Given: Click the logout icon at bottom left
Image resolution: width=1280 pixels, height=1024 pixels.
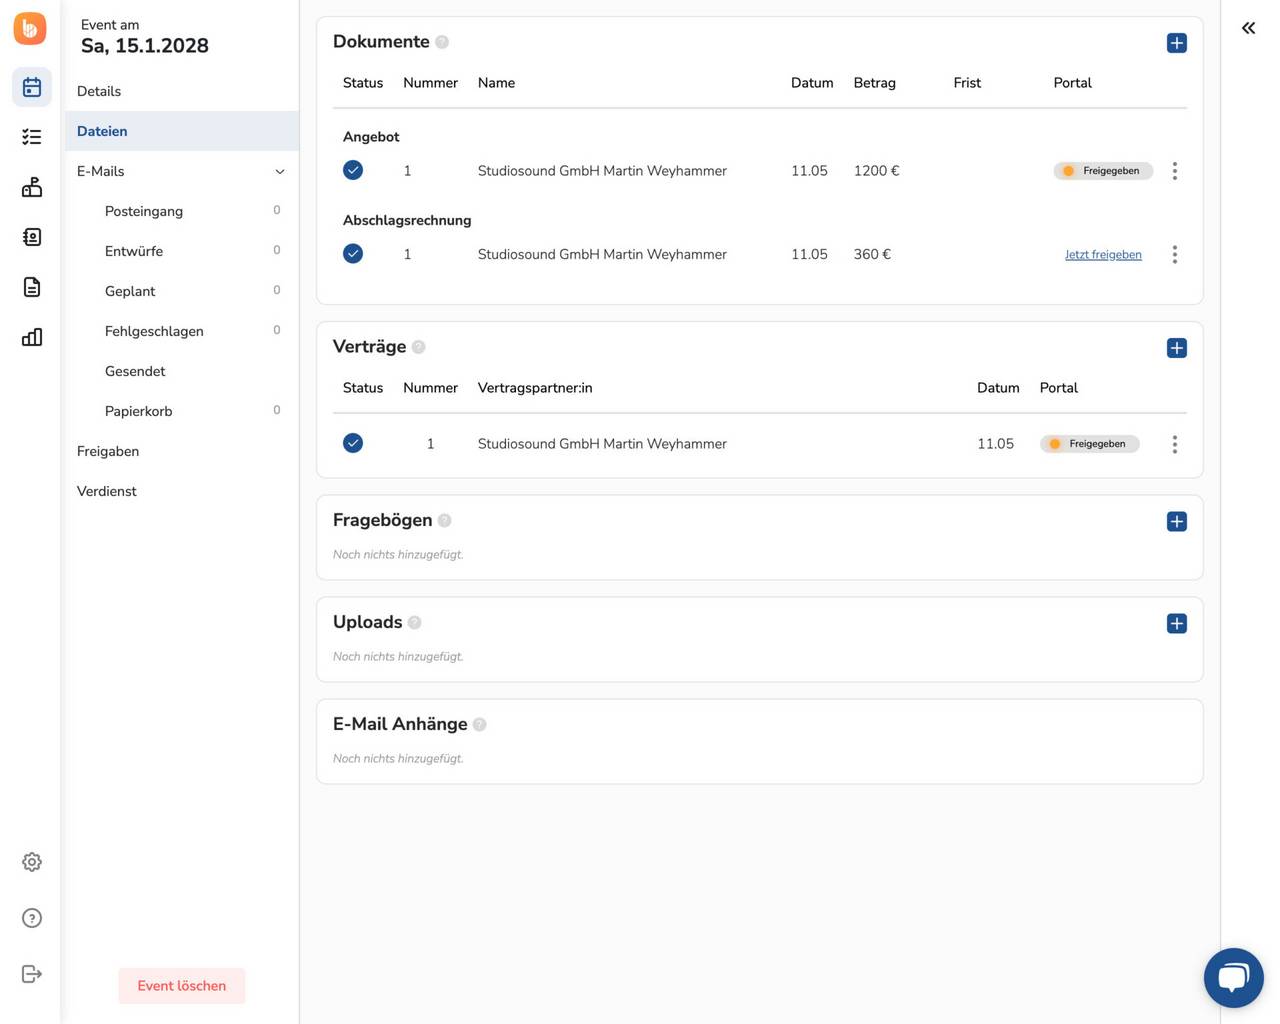Looking at the screenshot, I should [x=32, y=974].
